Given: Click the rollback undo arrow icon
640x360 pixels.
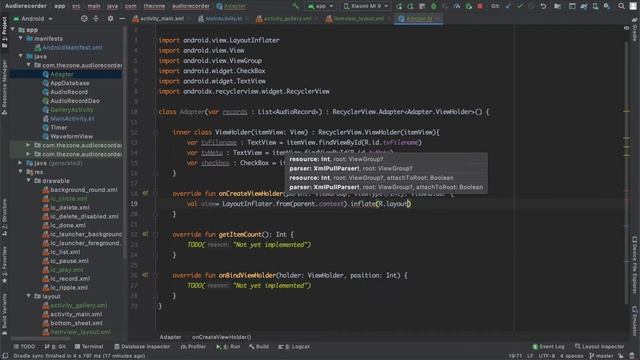Looking at the screenshot, I should [543, 6].
